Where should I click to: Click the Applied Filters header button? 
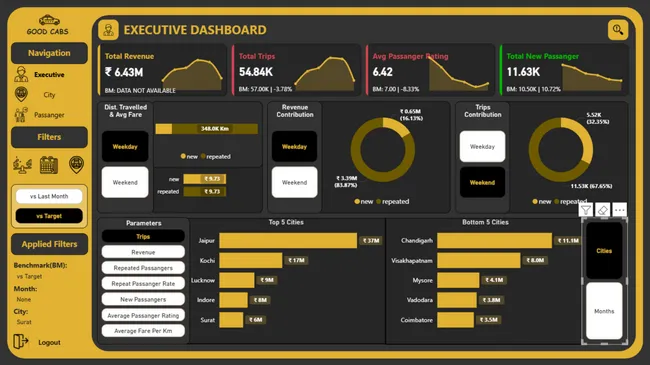click(x=49, y=244)
